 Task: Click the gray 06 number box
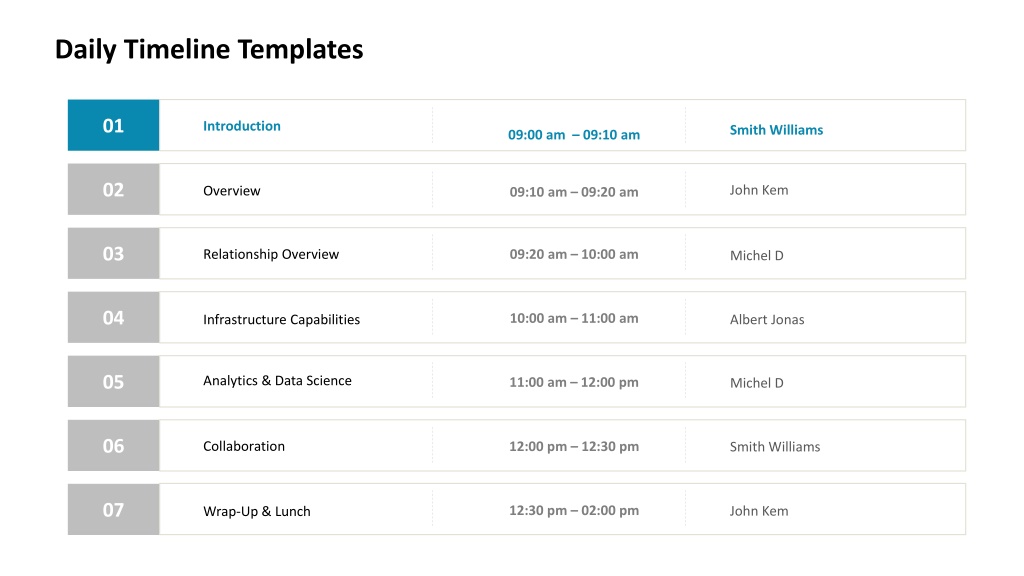(x=114, y=445)
